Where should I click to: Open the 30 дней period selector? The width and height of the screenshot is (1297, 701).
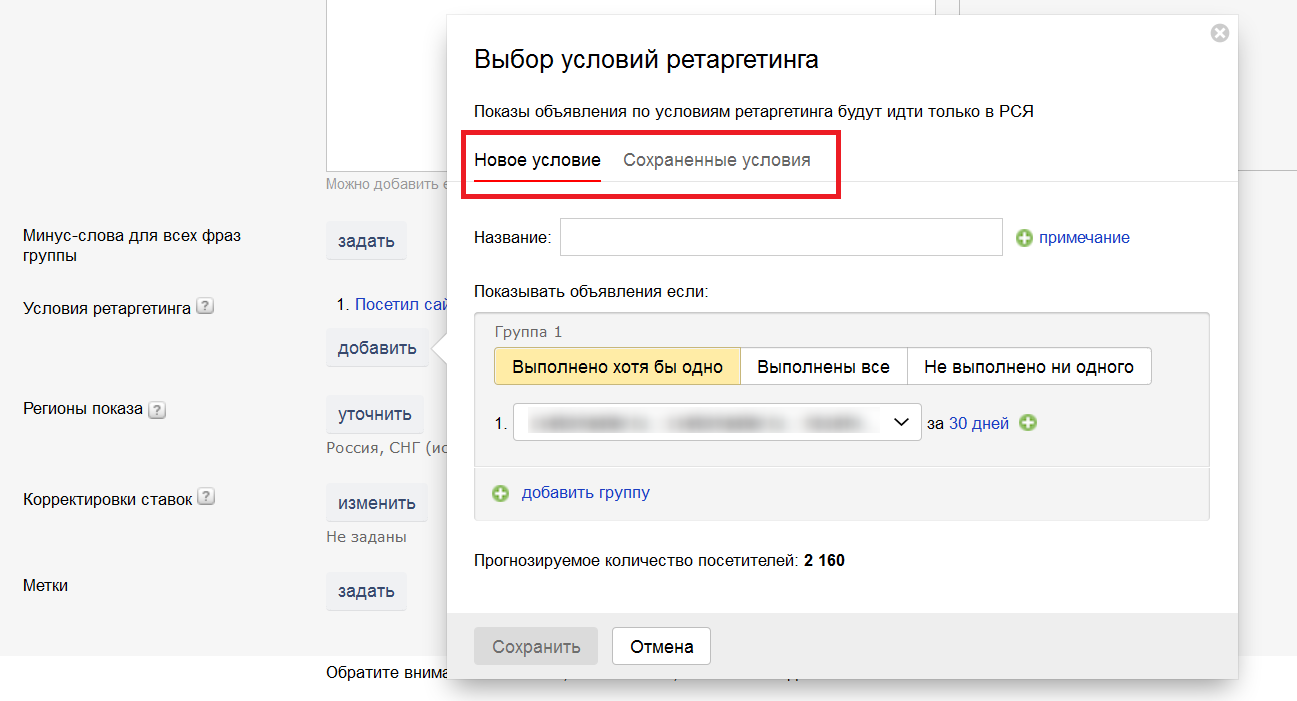[978, 423]
